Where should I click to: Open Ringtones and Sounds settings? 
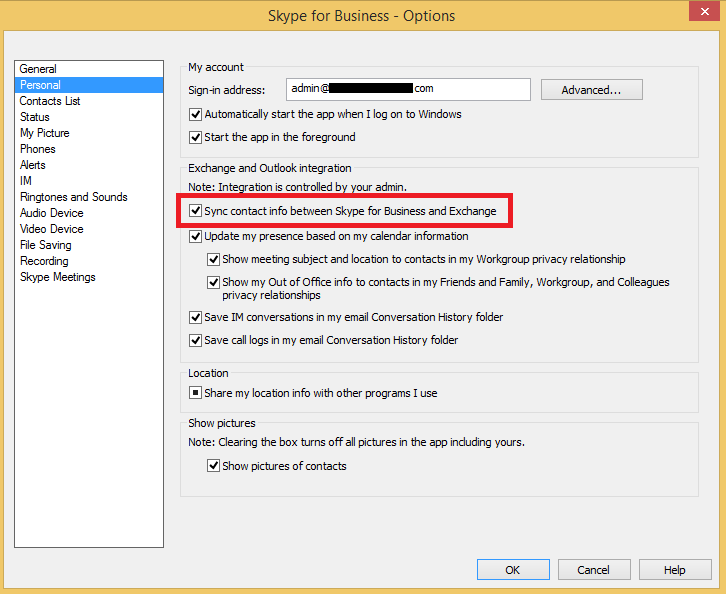pyautogui.click(x=74, y=197)
